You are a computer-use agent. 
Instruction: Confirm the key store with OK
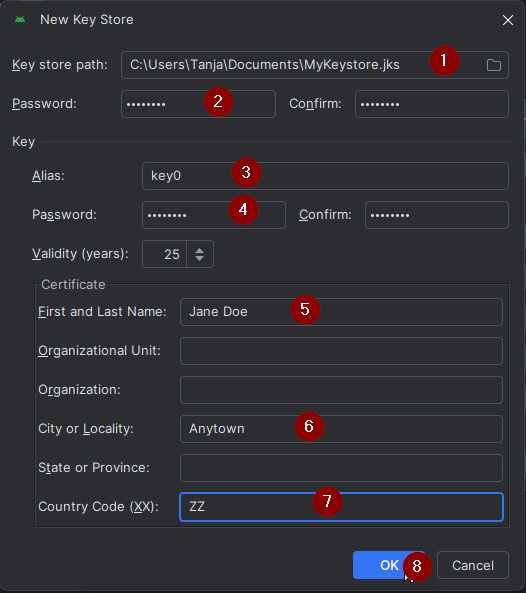click(x=389, y=565)
